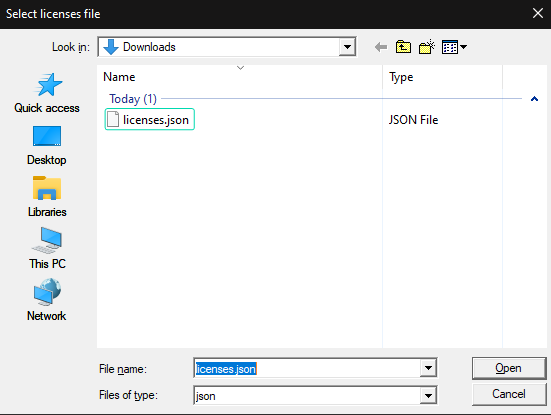551x415 pixels.
Task: Select the licenses.json file
Action: point(150,119)
